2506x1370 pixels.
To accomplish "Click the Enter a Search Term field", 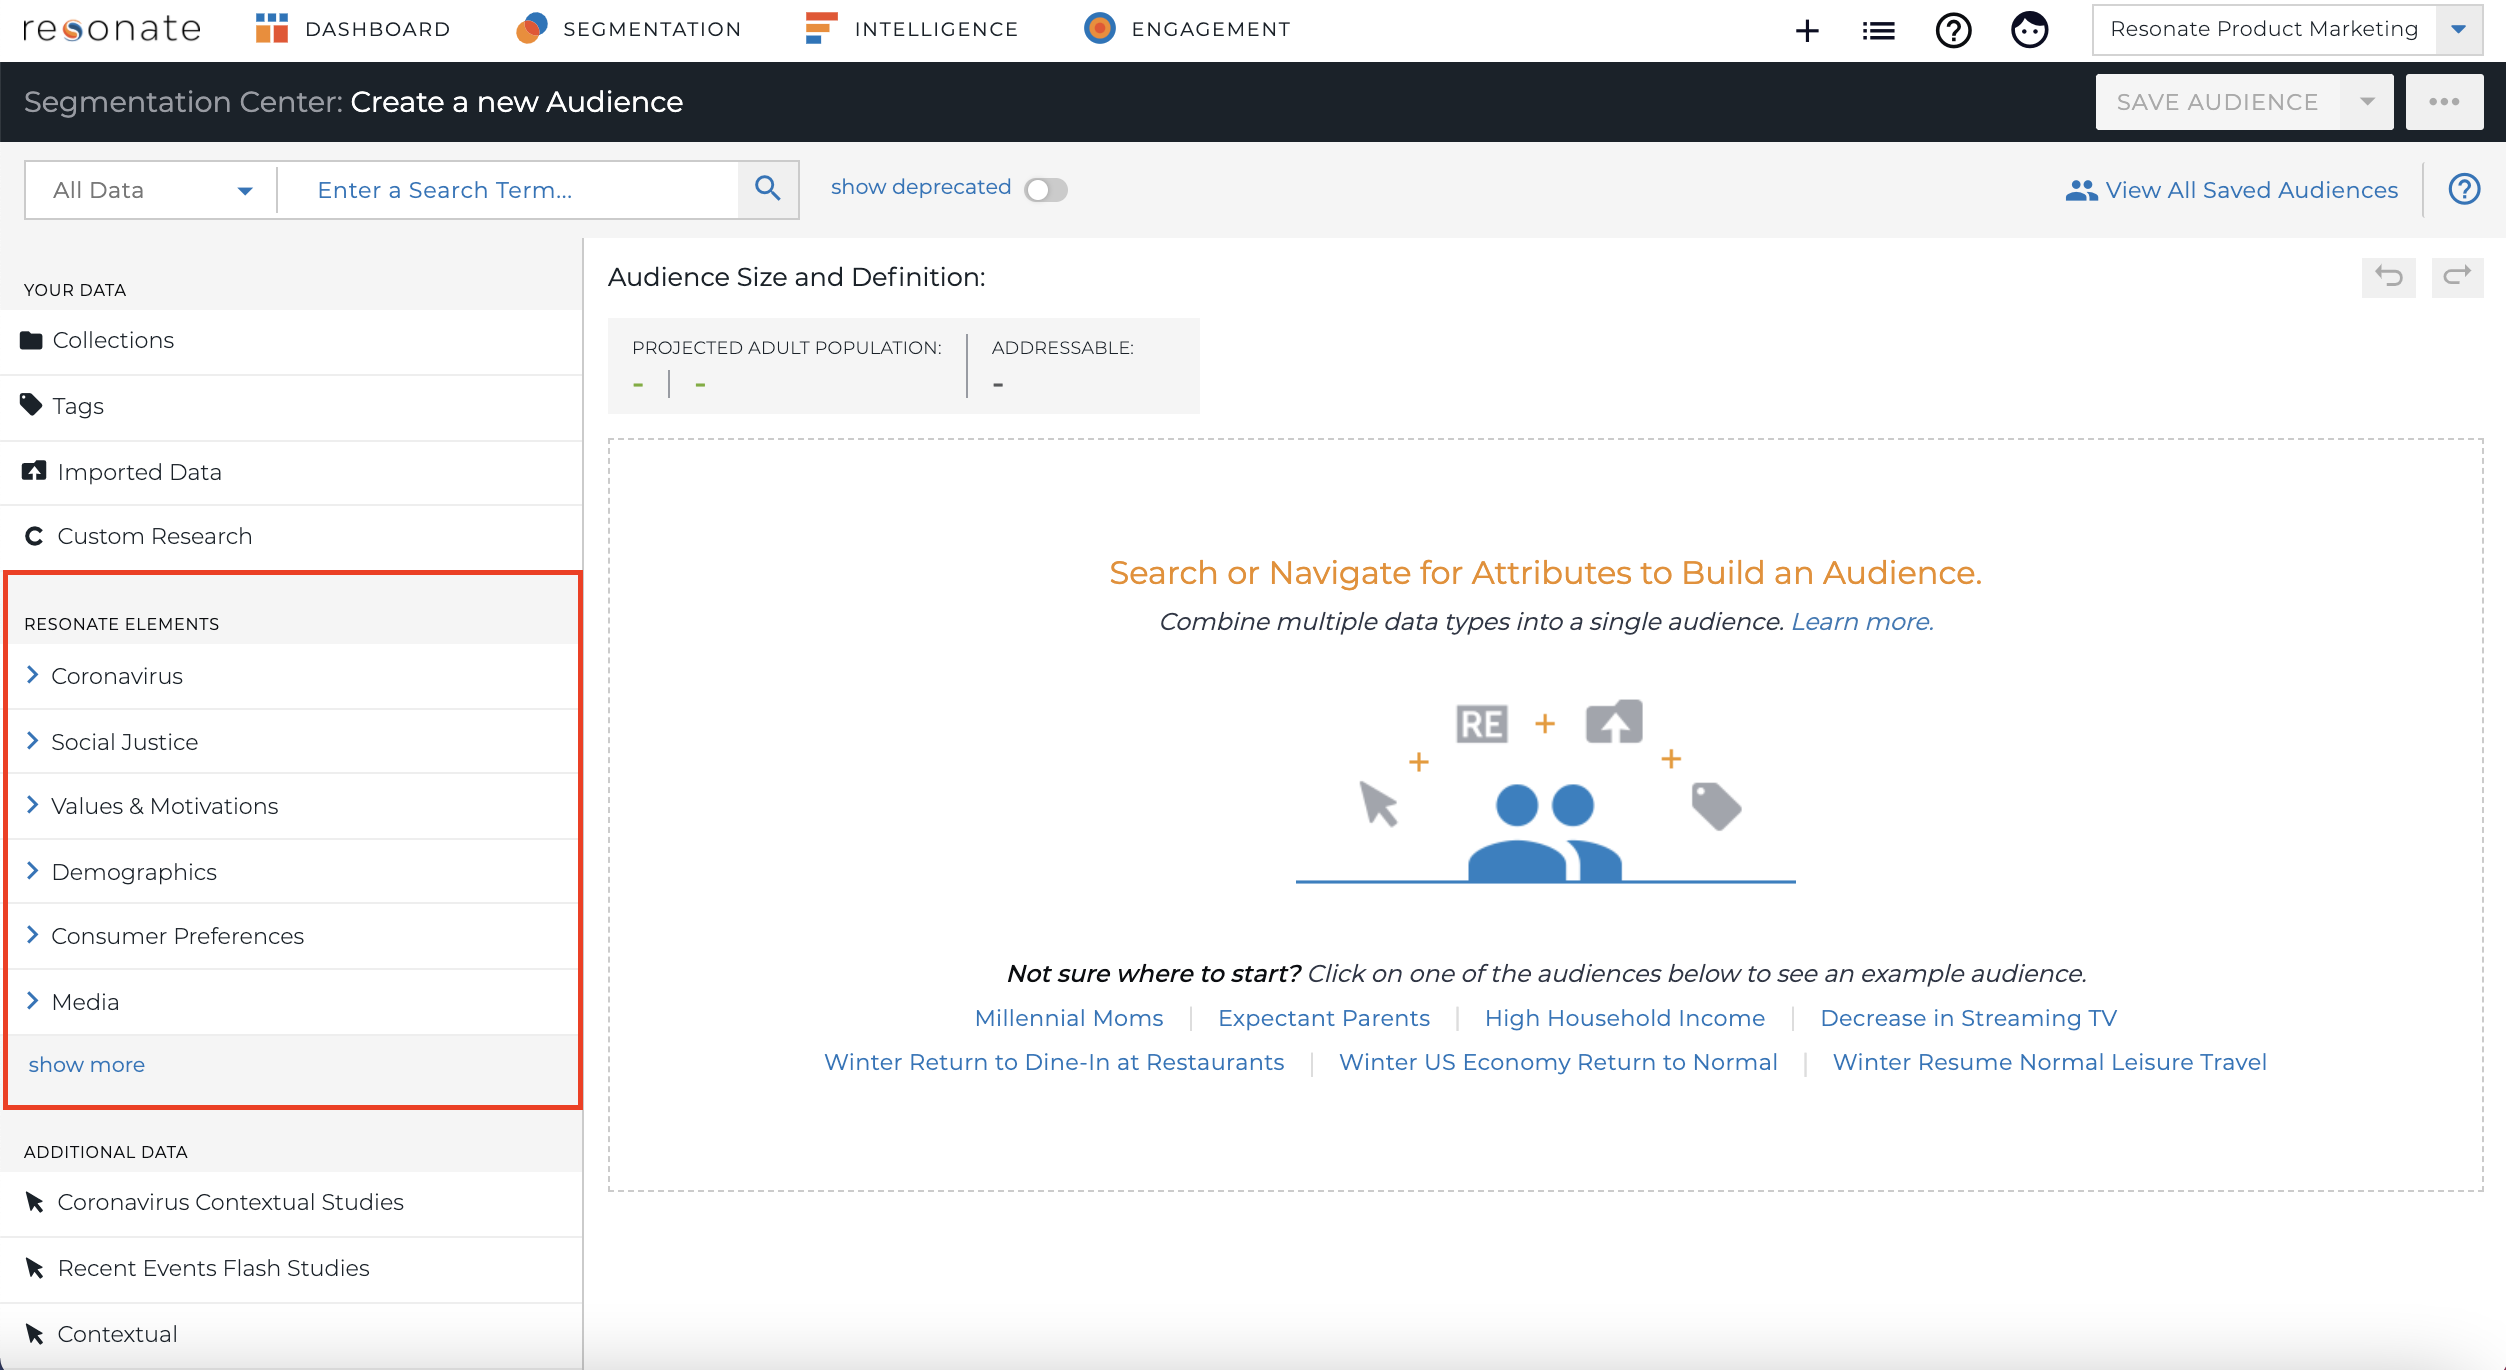I will pos(508,190).
